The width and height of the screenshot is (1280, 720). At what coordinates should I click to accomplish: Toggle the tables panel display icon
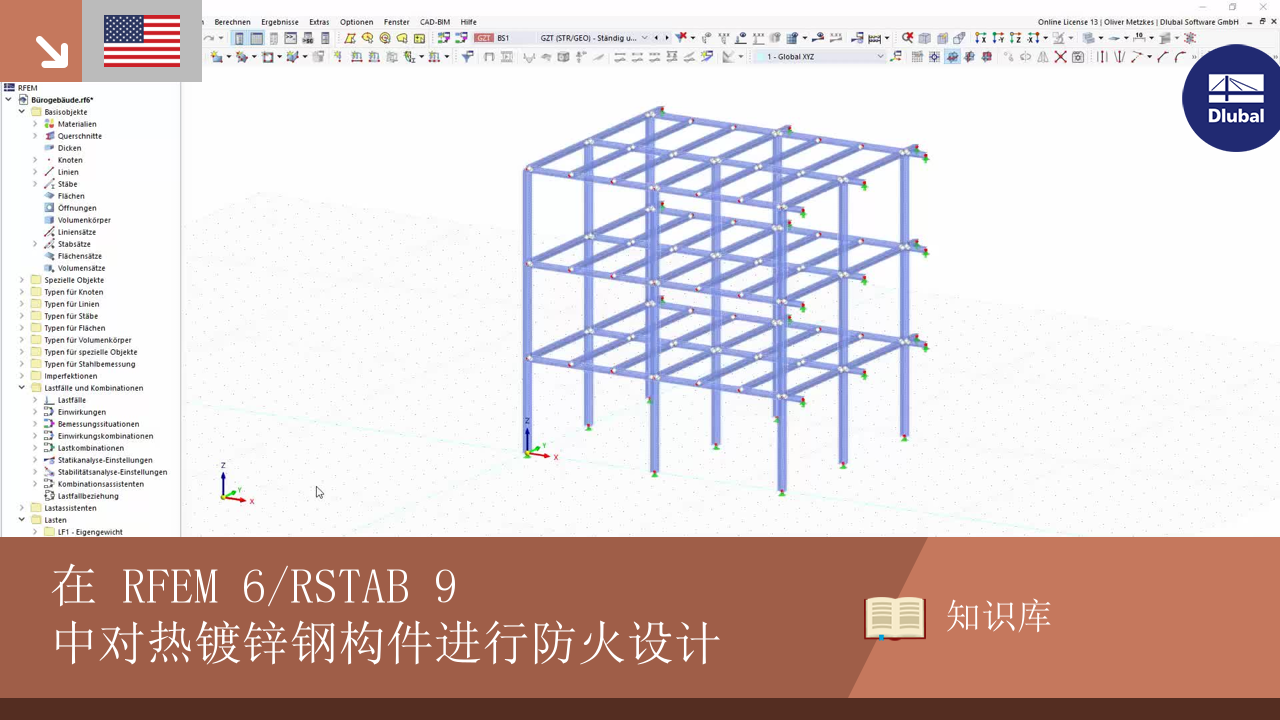pos(257,38)
